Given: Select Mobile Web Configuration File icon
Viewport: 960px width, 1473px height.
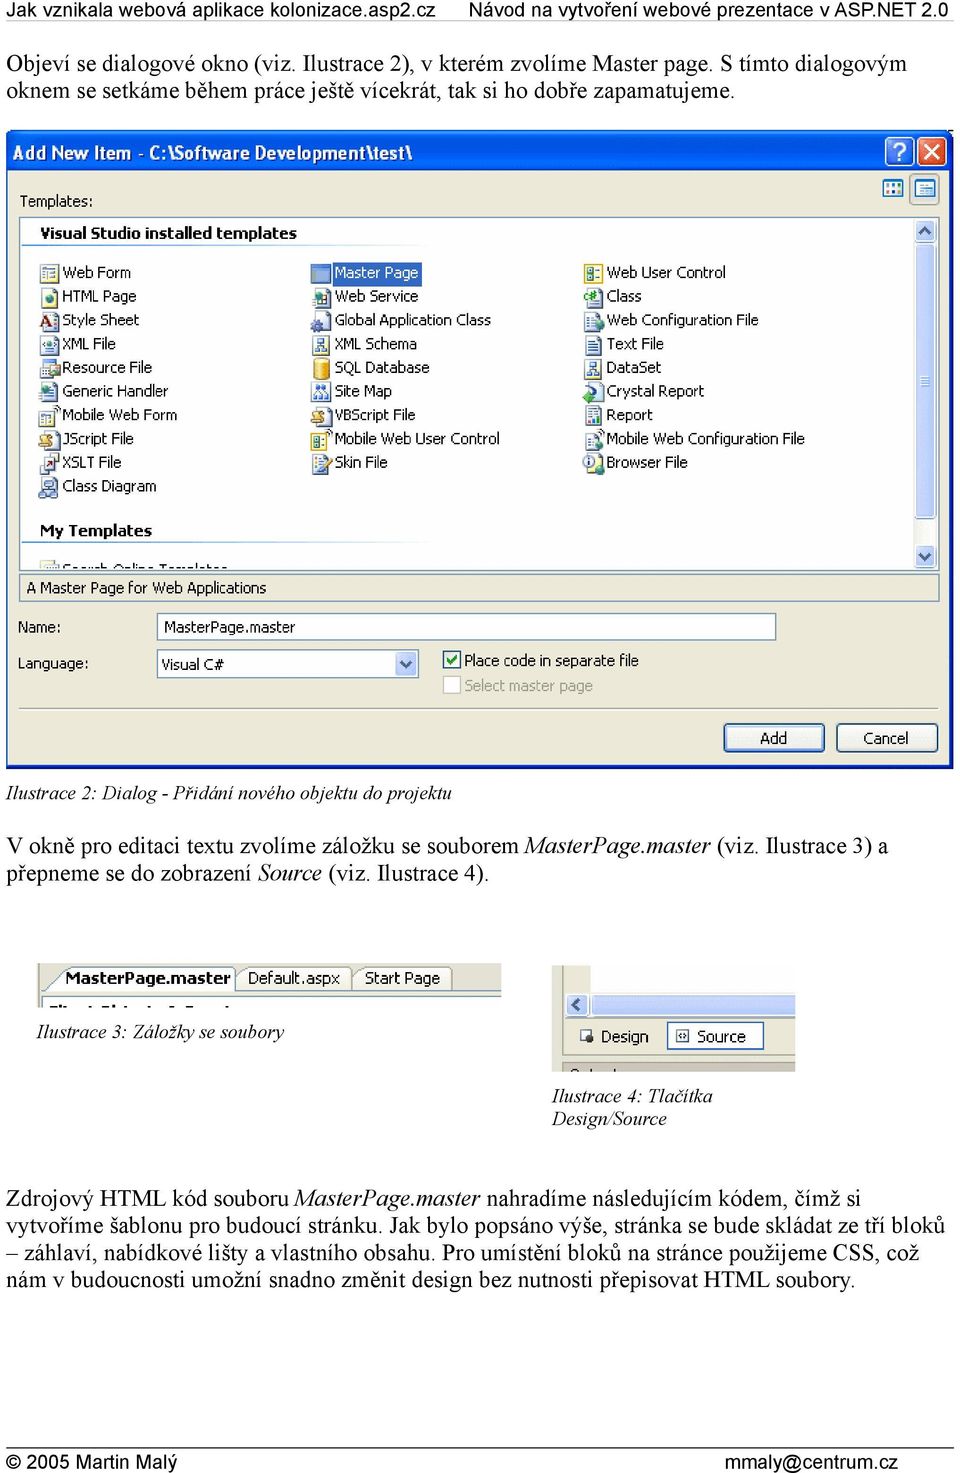Looking at the screenshot, I should pos(593,440).
